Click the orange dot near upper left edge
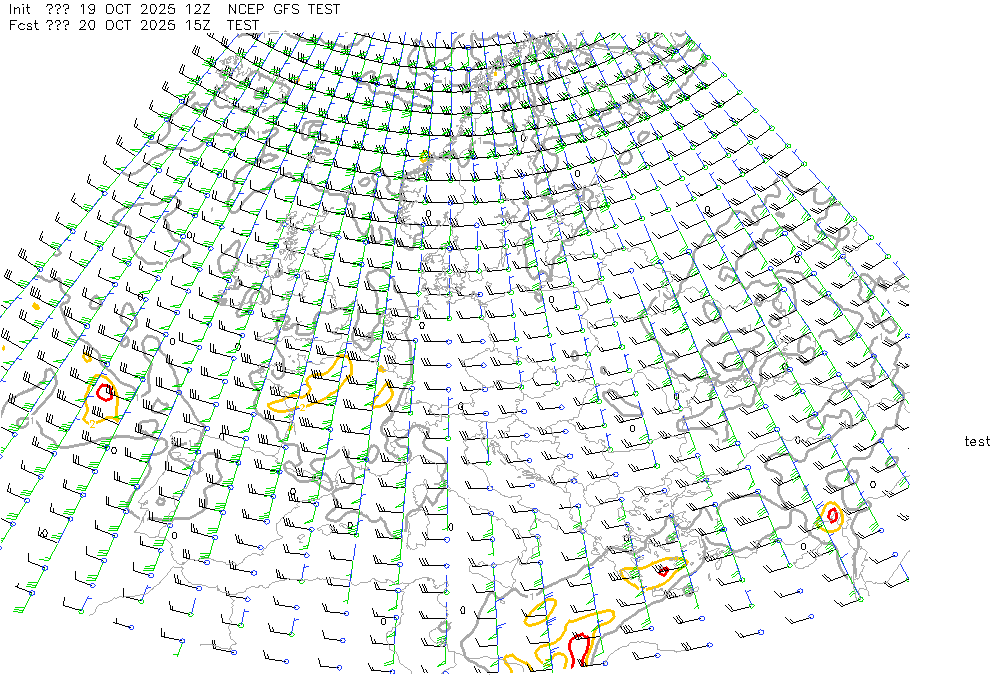The image size is (1000, 680). click(35, 307)
